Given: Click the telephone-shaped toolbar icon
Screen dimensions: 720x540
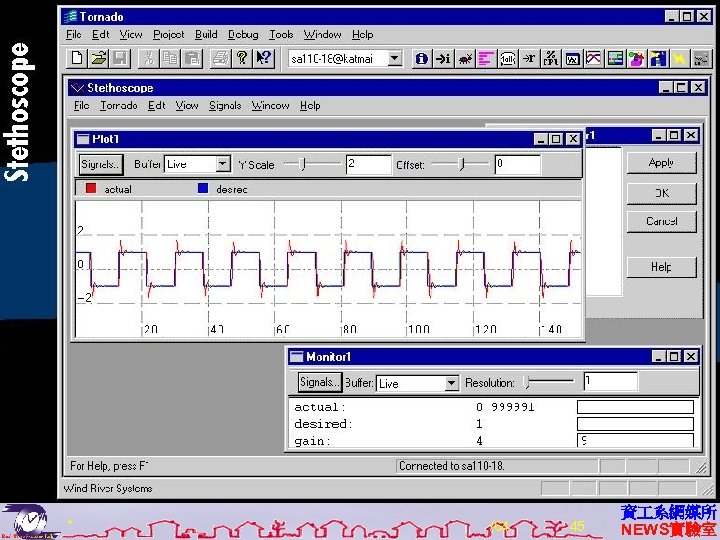Looking at the screenshot, I should [508, 58].
